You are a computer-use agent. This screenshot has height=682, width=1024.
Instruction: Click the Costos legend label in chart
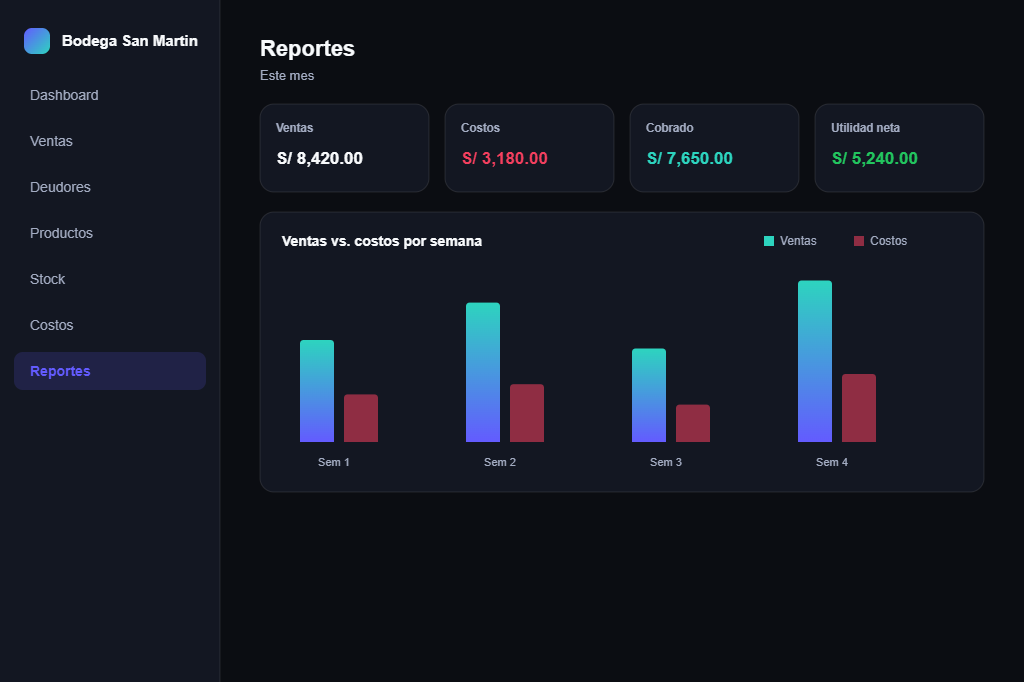(888, 241)
